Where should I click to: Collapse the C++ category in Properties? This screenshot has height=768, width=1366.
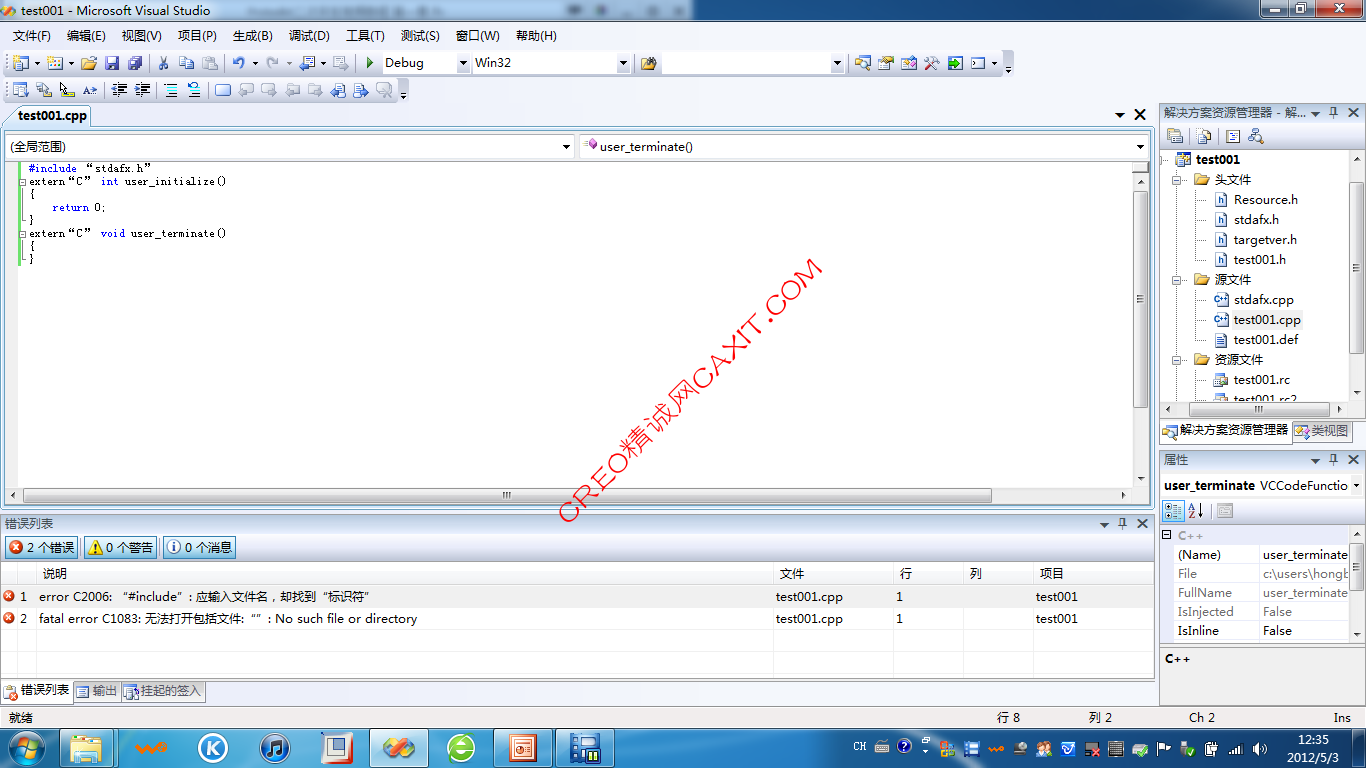tap(1166, 535)
